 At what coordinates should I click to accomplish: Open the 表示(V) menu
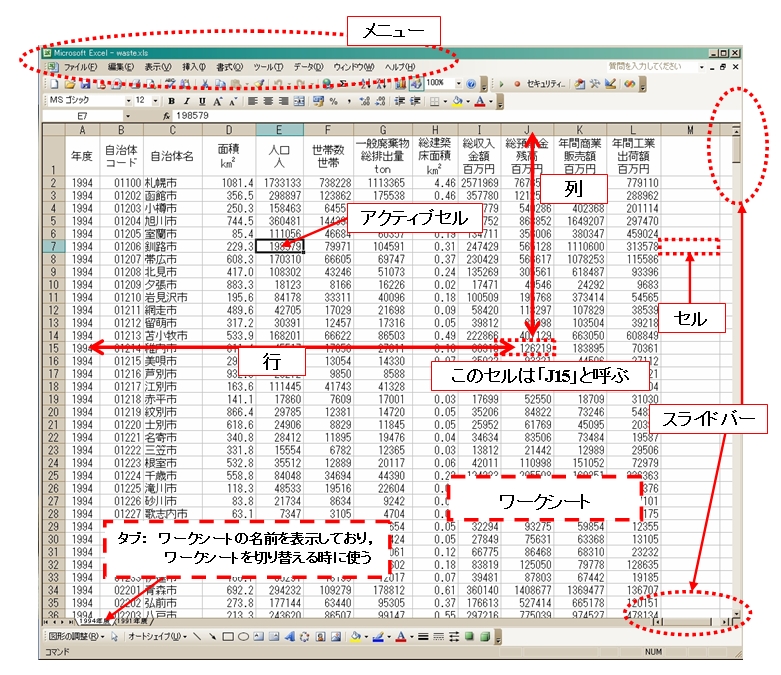(x=158, y=67)
